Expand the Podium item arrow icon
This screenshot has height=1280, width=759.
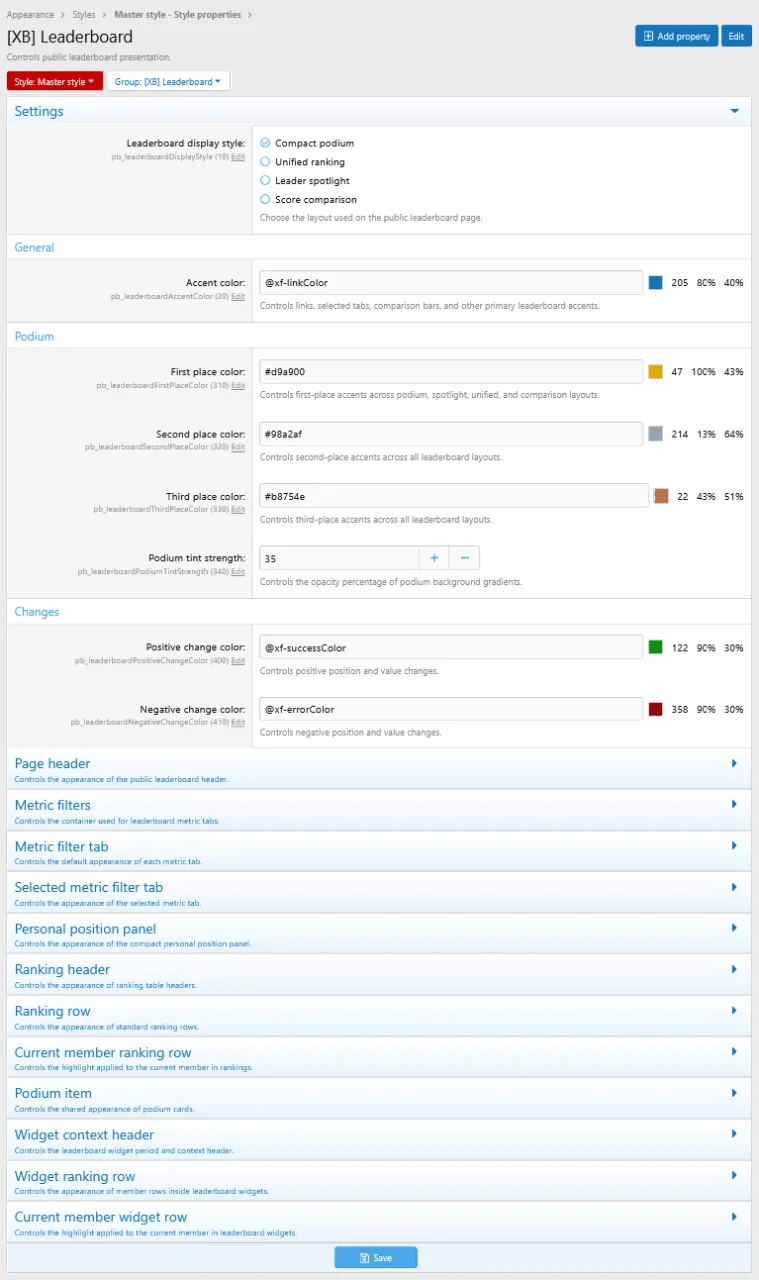point(734,1093)
